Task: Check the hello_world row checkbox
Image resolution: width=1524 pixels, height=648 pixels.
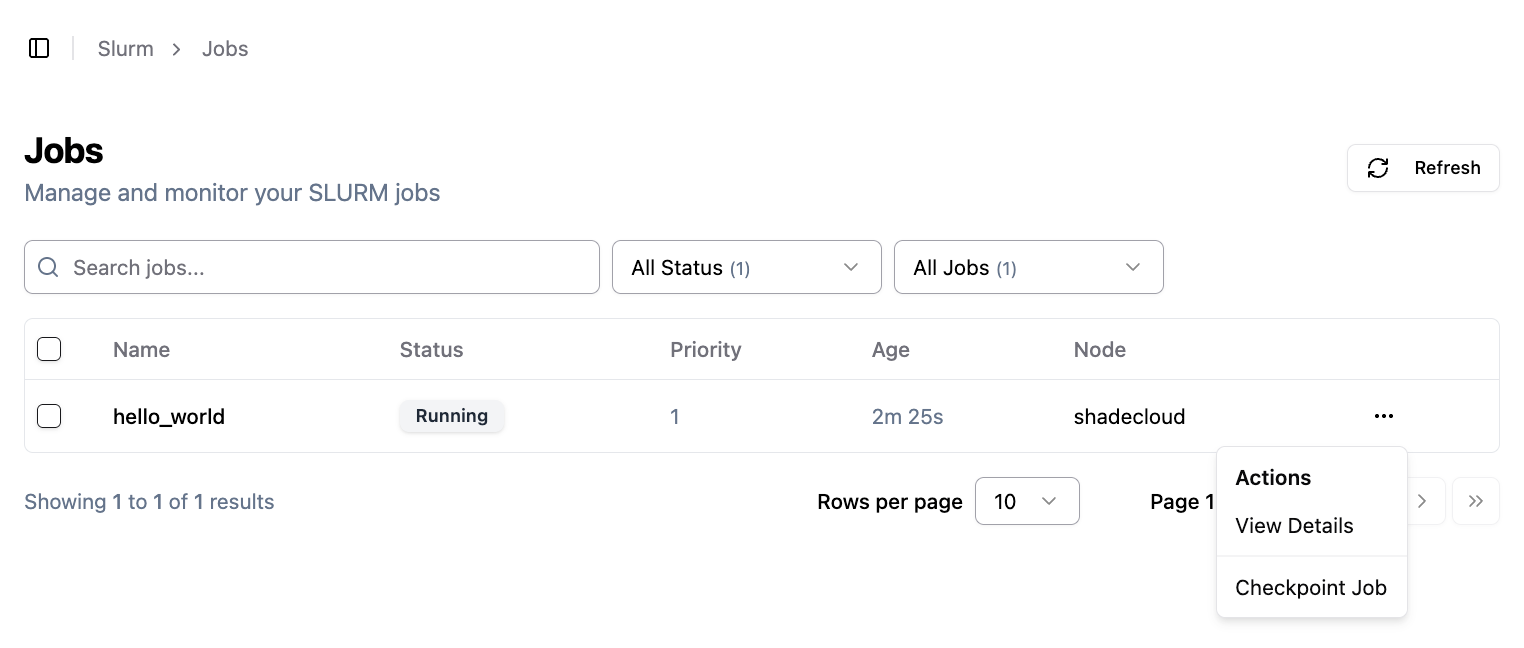Action: point(49,416)
